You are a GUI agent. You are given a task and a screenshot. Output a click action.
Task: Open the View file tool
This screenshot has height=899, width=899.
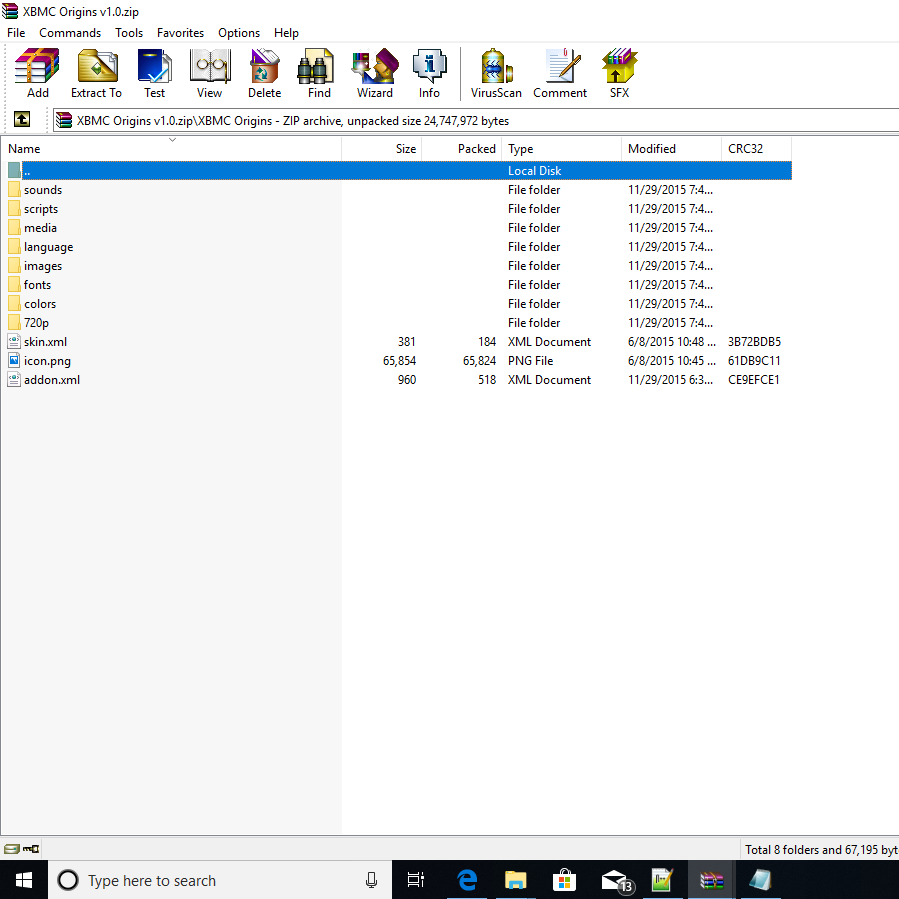209,73
